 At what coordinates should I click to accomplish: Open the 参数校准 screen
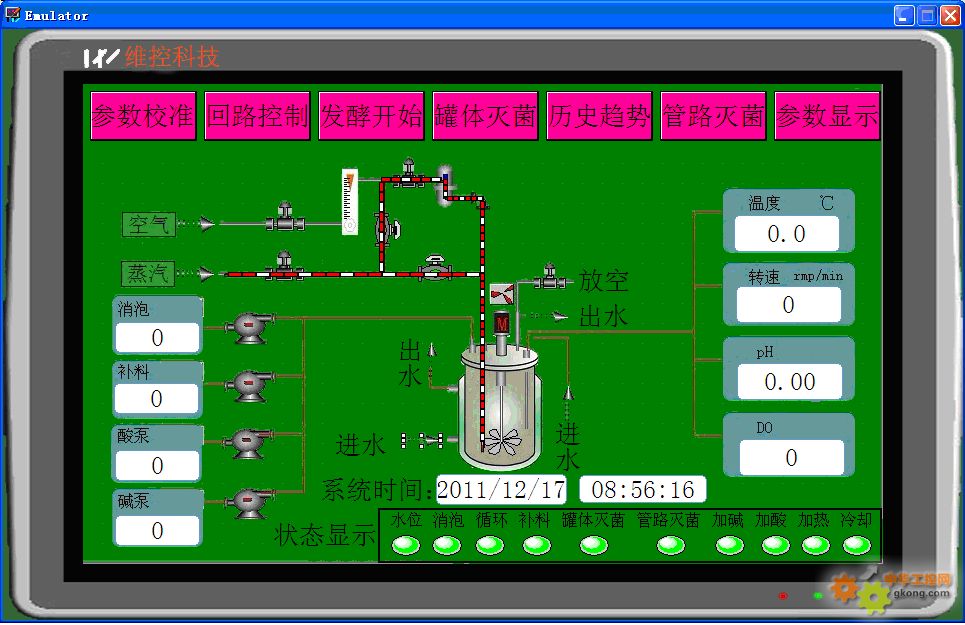click(x=143, y=117)
